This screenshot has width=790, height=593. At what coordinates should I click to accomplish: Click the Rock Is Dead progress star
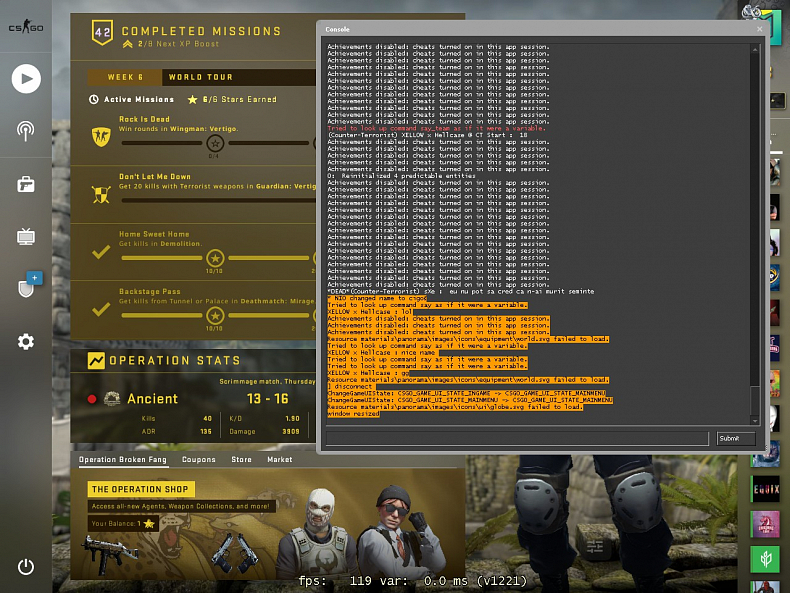point(215,143)
